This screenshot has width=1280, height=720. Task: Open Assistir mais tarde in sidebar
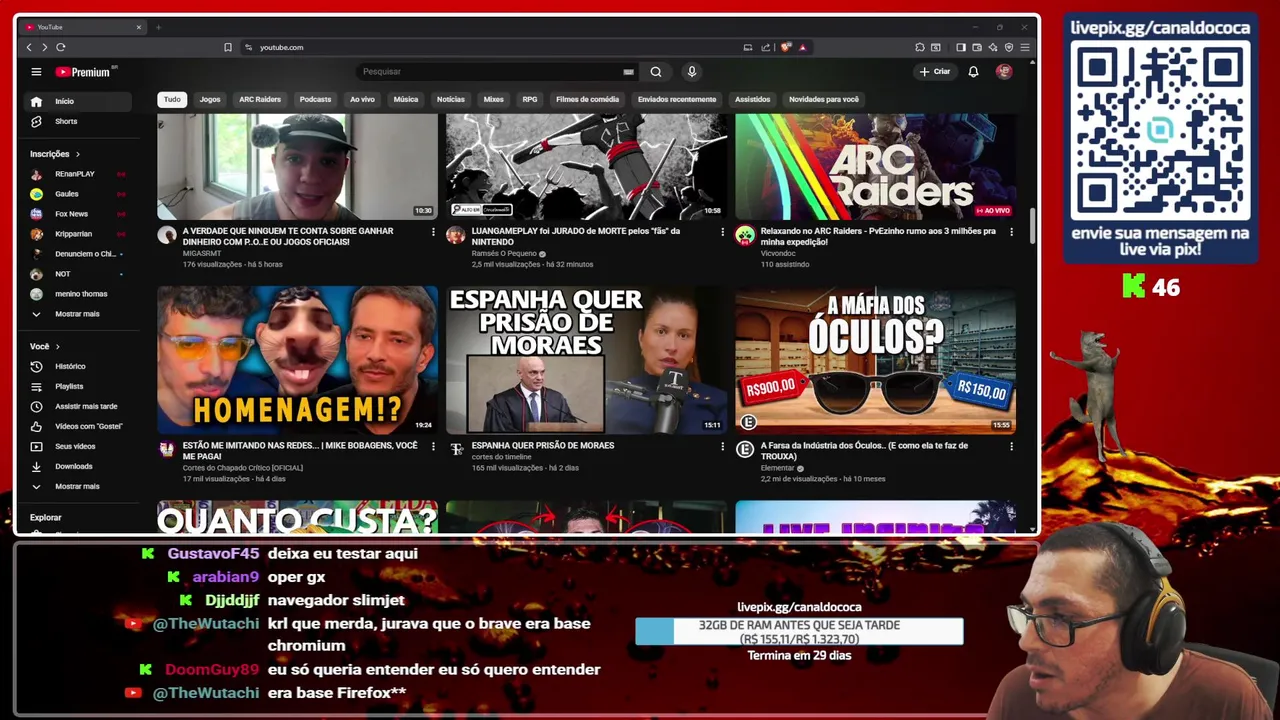click(x=77, y=406)
